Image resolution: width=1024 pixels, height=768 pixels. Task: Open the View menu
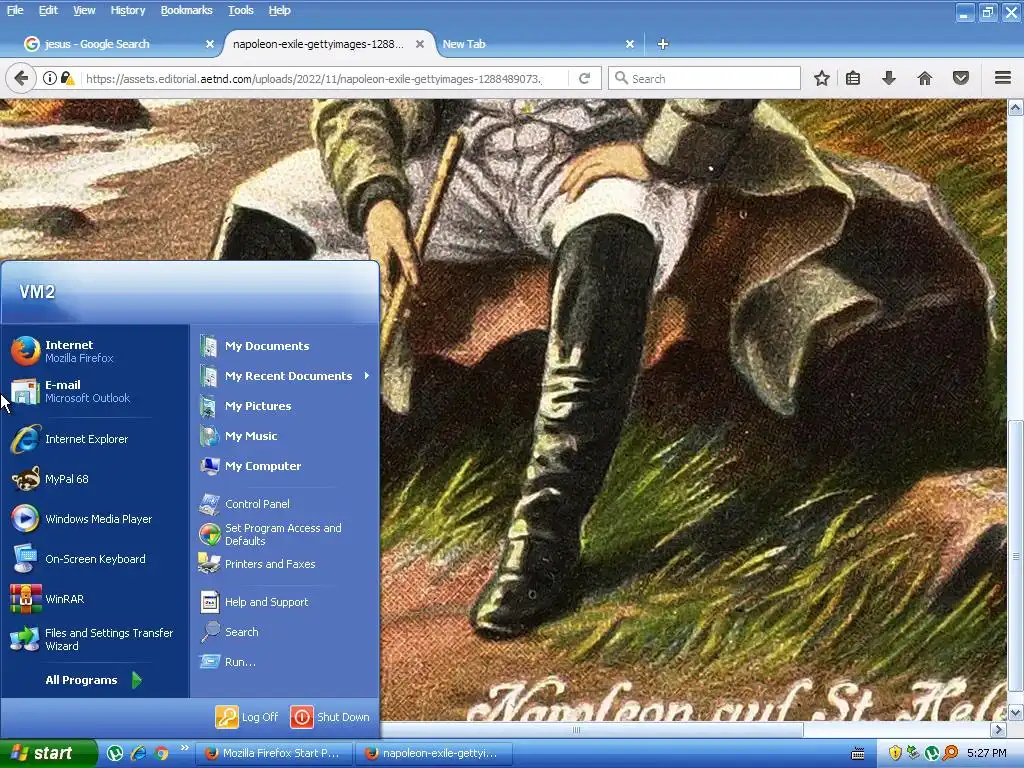[84, 10]
